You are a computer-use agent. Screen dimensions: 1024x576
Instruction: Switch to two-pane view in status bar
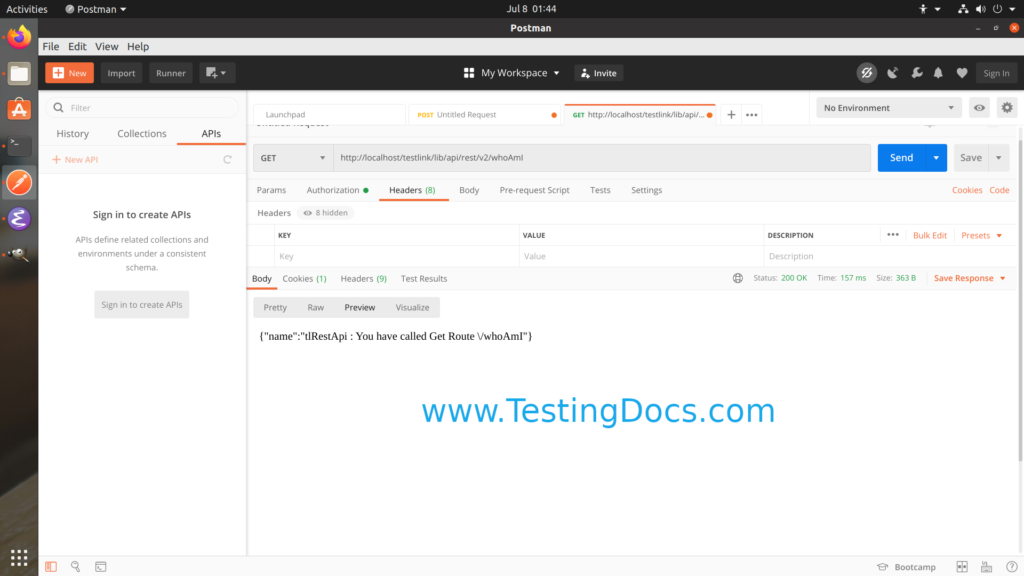(962, 566)
